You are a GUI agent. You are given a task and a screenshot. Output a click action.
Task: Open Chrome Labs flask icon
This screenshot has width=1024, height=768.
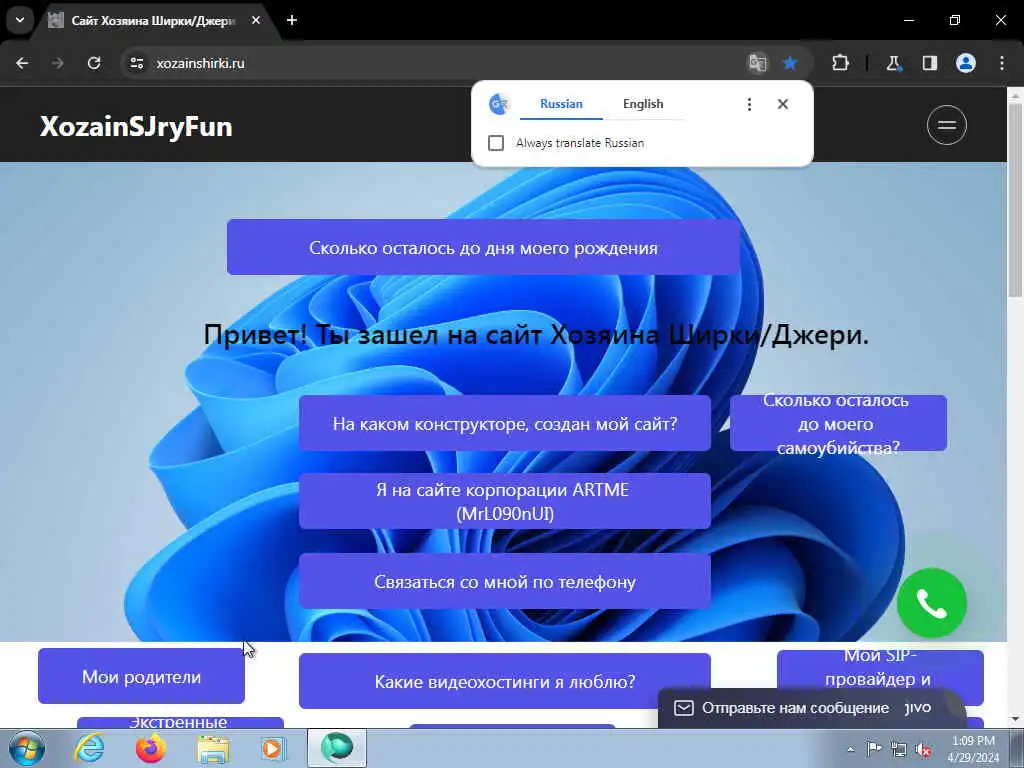[893, 63]
